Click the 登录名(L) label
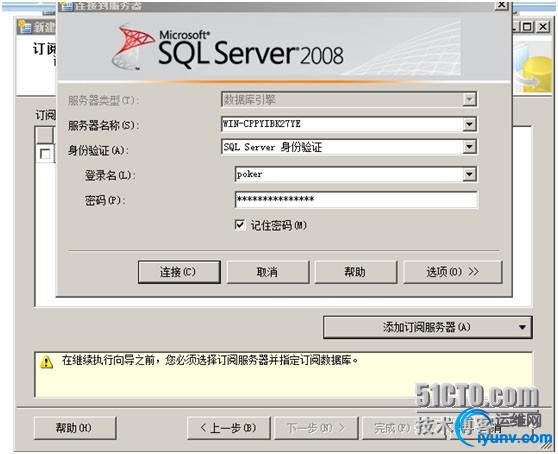The image size is (558, 454). click(110, 175)
